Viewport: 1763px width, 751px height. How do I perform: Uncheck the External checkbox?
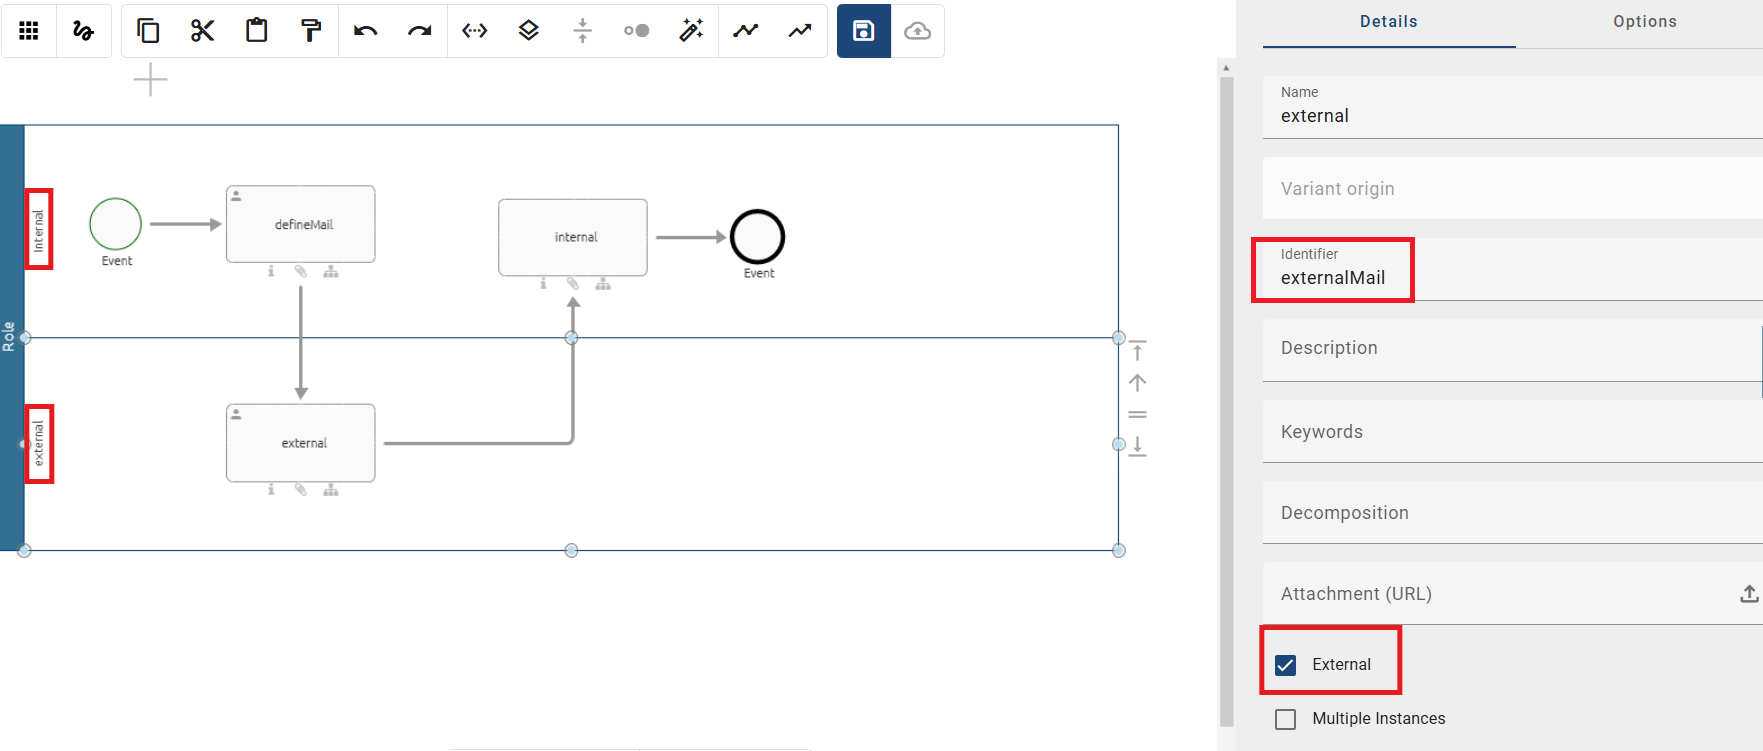(1286, 665)
